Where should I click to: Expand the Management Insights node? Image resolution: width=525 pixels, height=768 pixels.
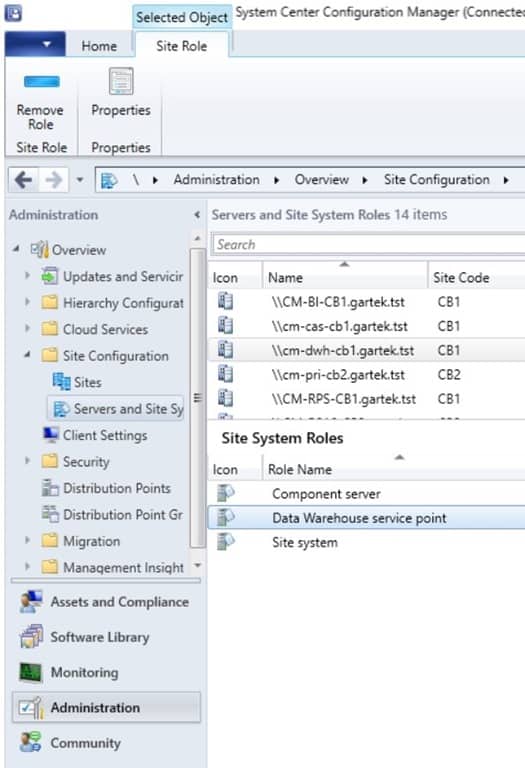coord(27,567)
